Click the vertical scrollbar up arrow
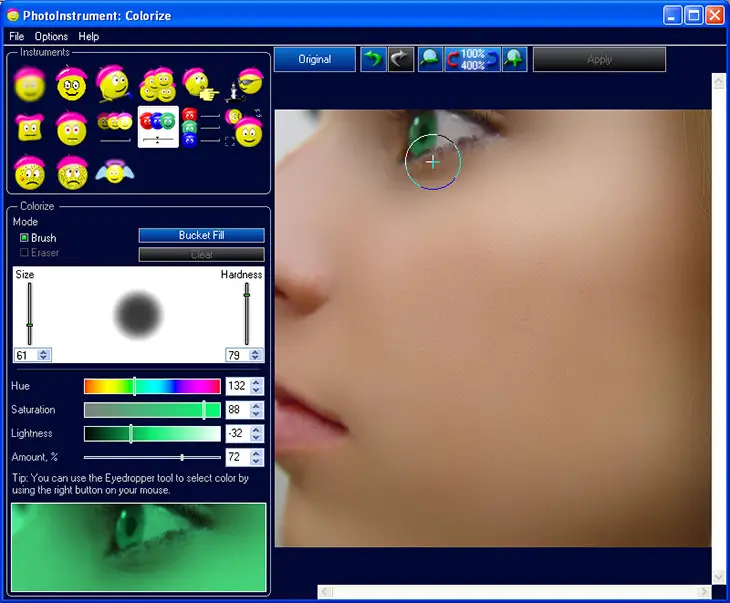The height and width of the screenshot is (603, 730). (x=718, y=82)
